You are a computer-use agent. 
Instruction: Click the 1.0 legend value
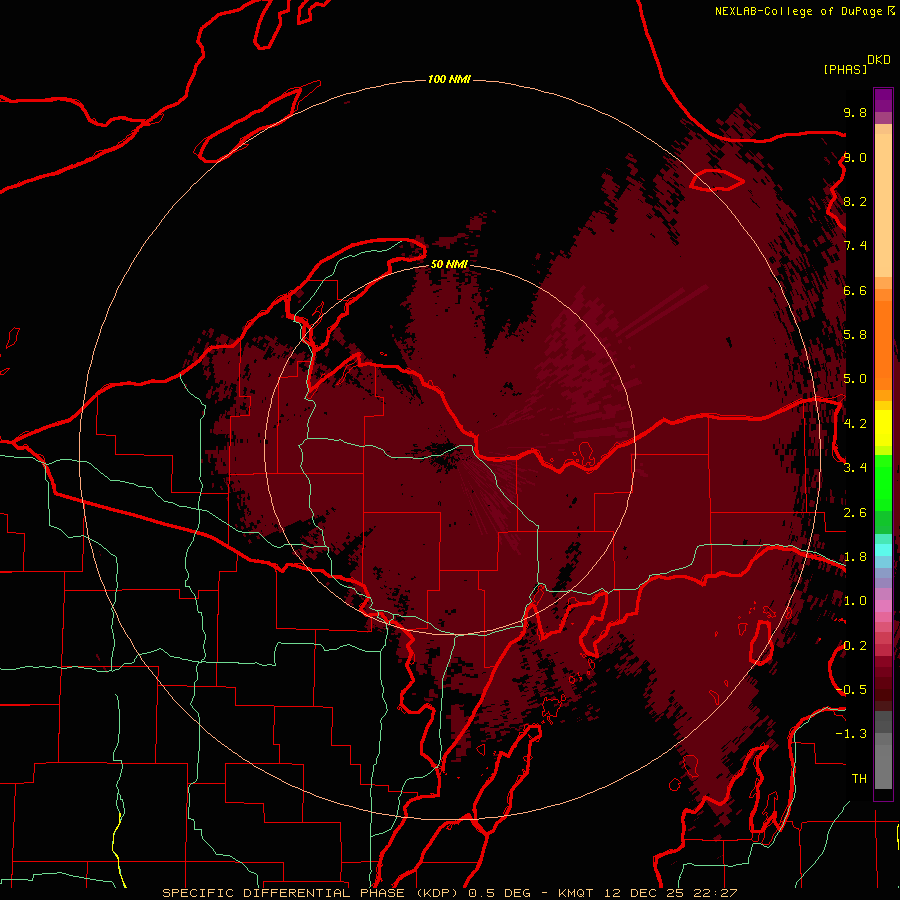coord(855,601)
